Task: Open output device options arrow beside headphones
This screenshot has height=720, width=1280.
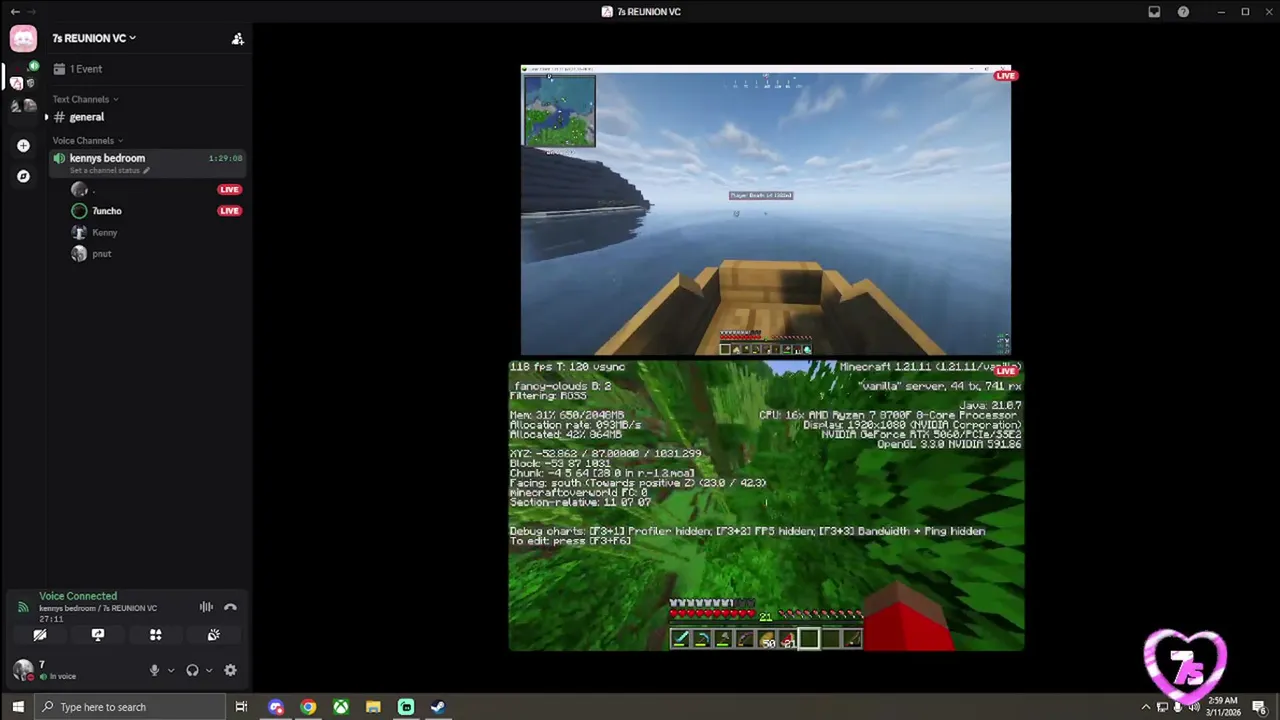Action: tap(209, 671)
